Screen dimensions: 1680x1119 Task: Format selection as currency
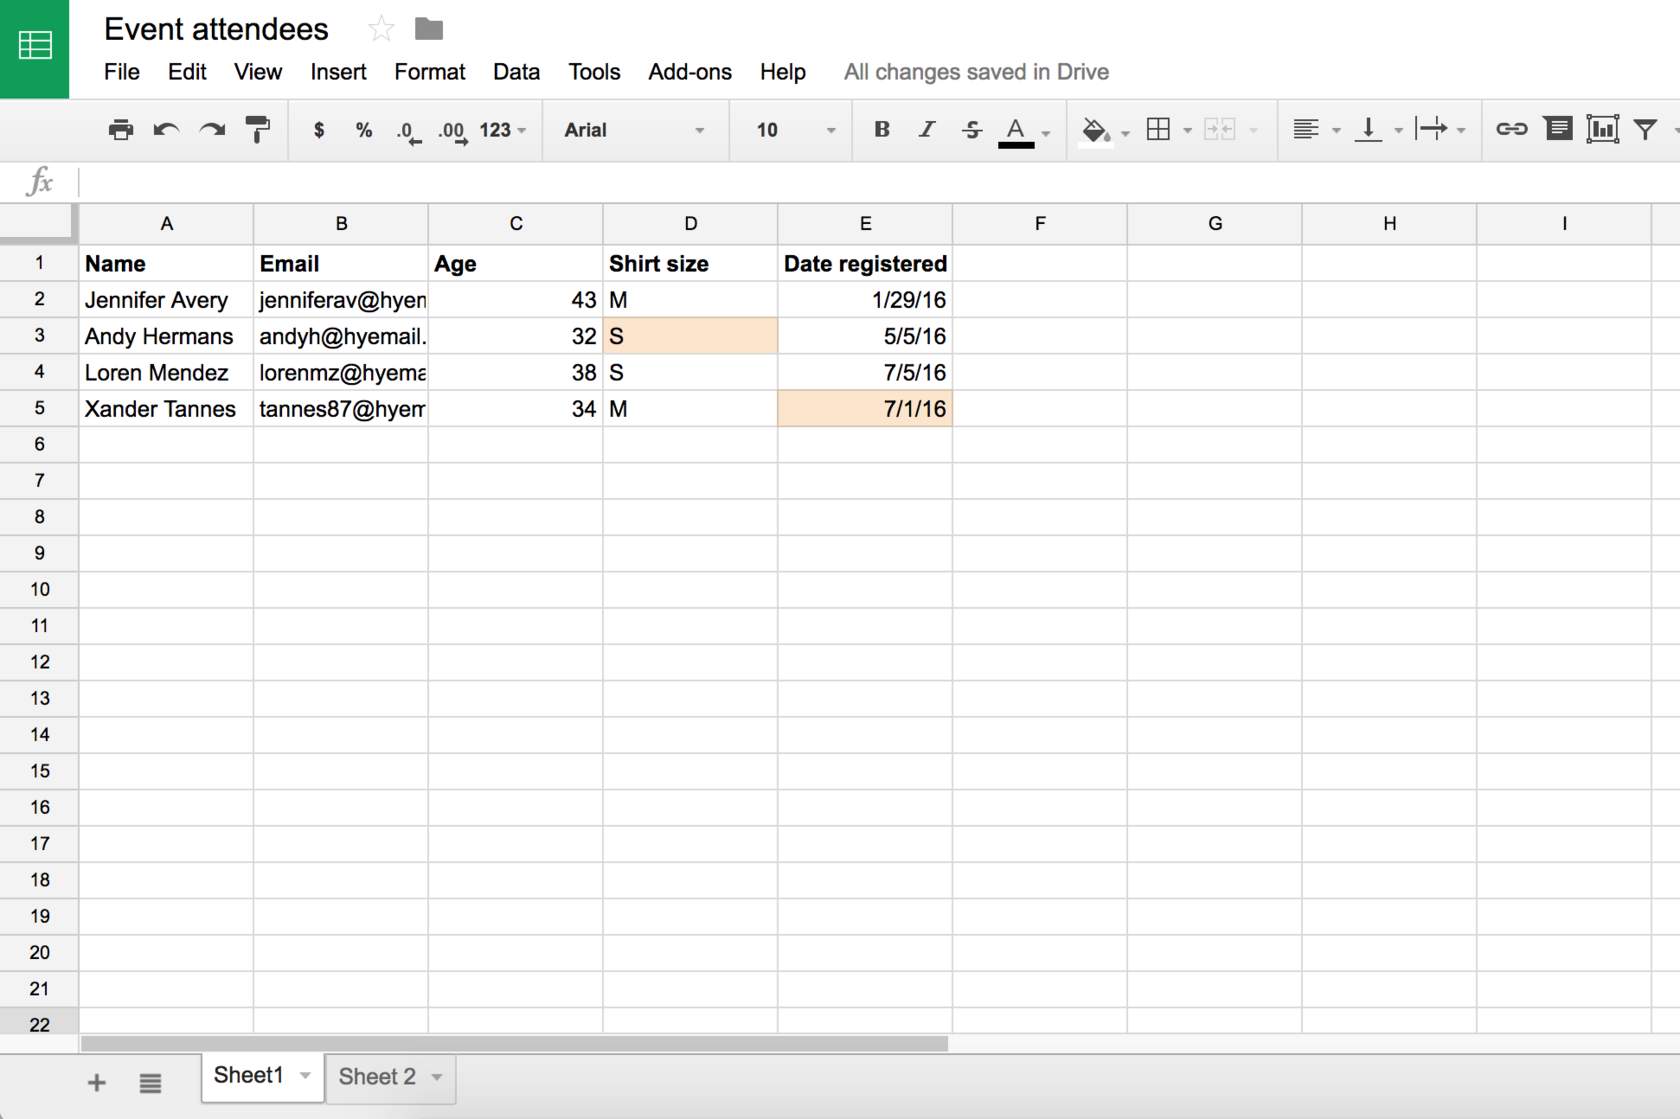pyautogui.click(x=319, y=129)
